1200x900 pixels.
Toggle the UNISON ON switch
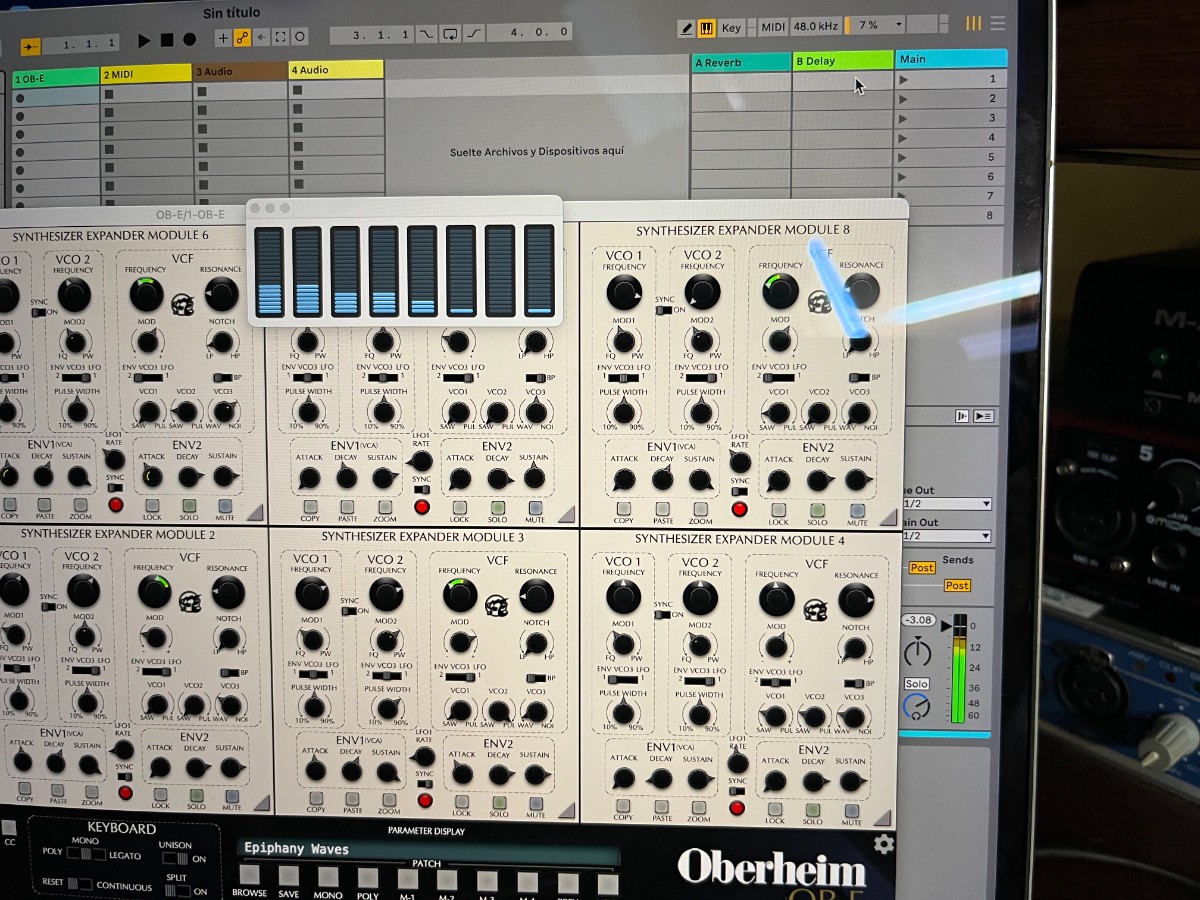pyautogui.click(x=175, y=859)
